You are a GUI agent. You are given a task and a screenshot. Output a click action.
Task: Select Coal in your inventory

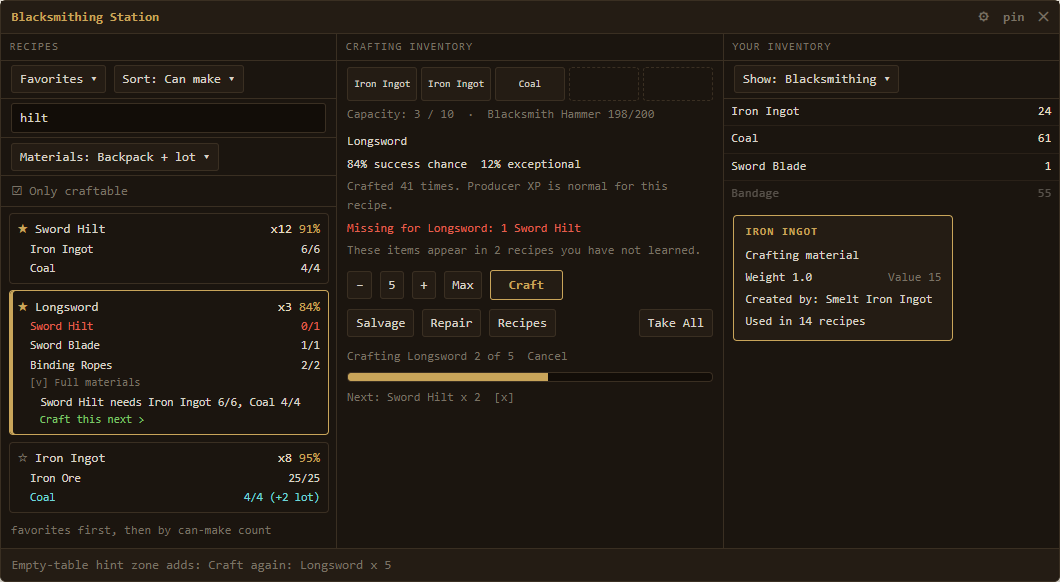pyautogui.click(x=891, y=139)
